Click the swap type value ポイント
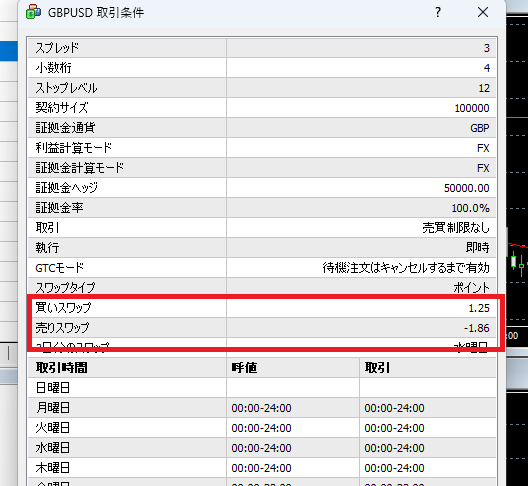 (x=471, y=288)
